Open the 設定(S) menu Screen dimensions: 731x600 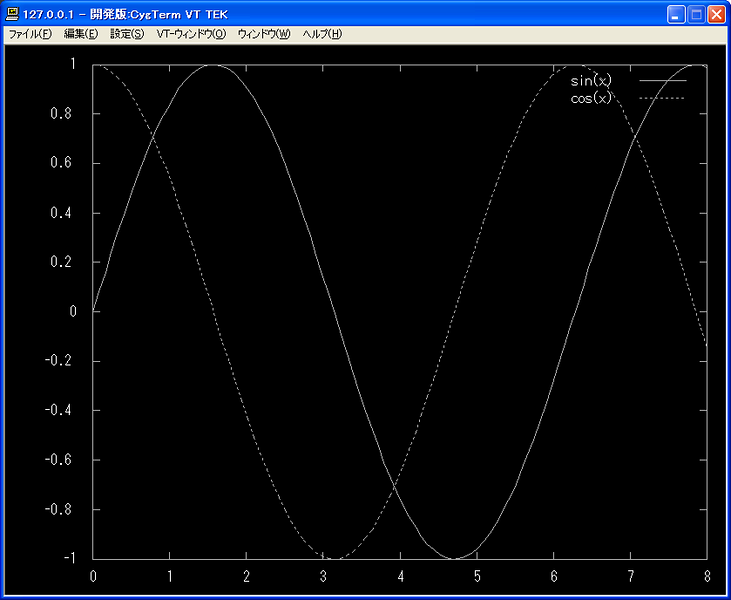(x=127, y=34)
